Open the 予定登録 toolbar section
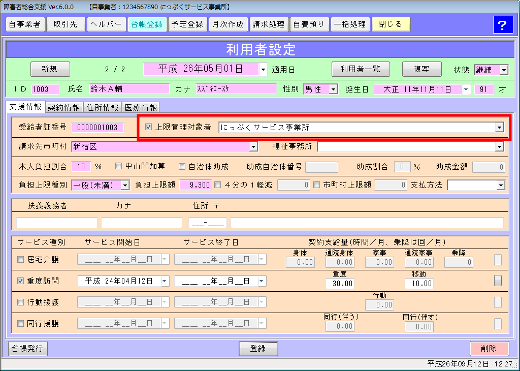The width and height of the screenshot is (520, 371). 188,24
